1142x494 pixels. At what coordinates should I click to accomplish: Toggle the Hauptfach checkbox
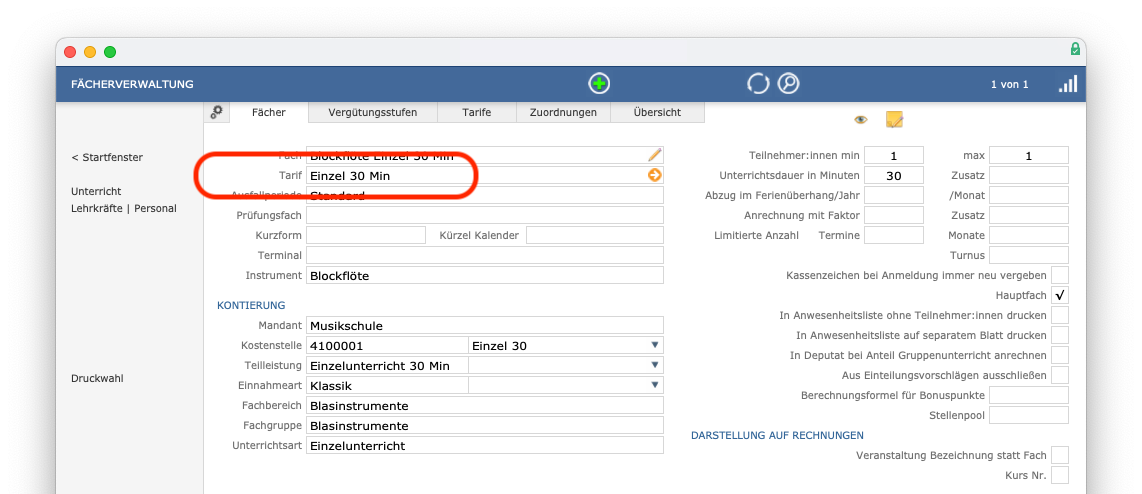pyautogui.click(x=1060, y=295)
